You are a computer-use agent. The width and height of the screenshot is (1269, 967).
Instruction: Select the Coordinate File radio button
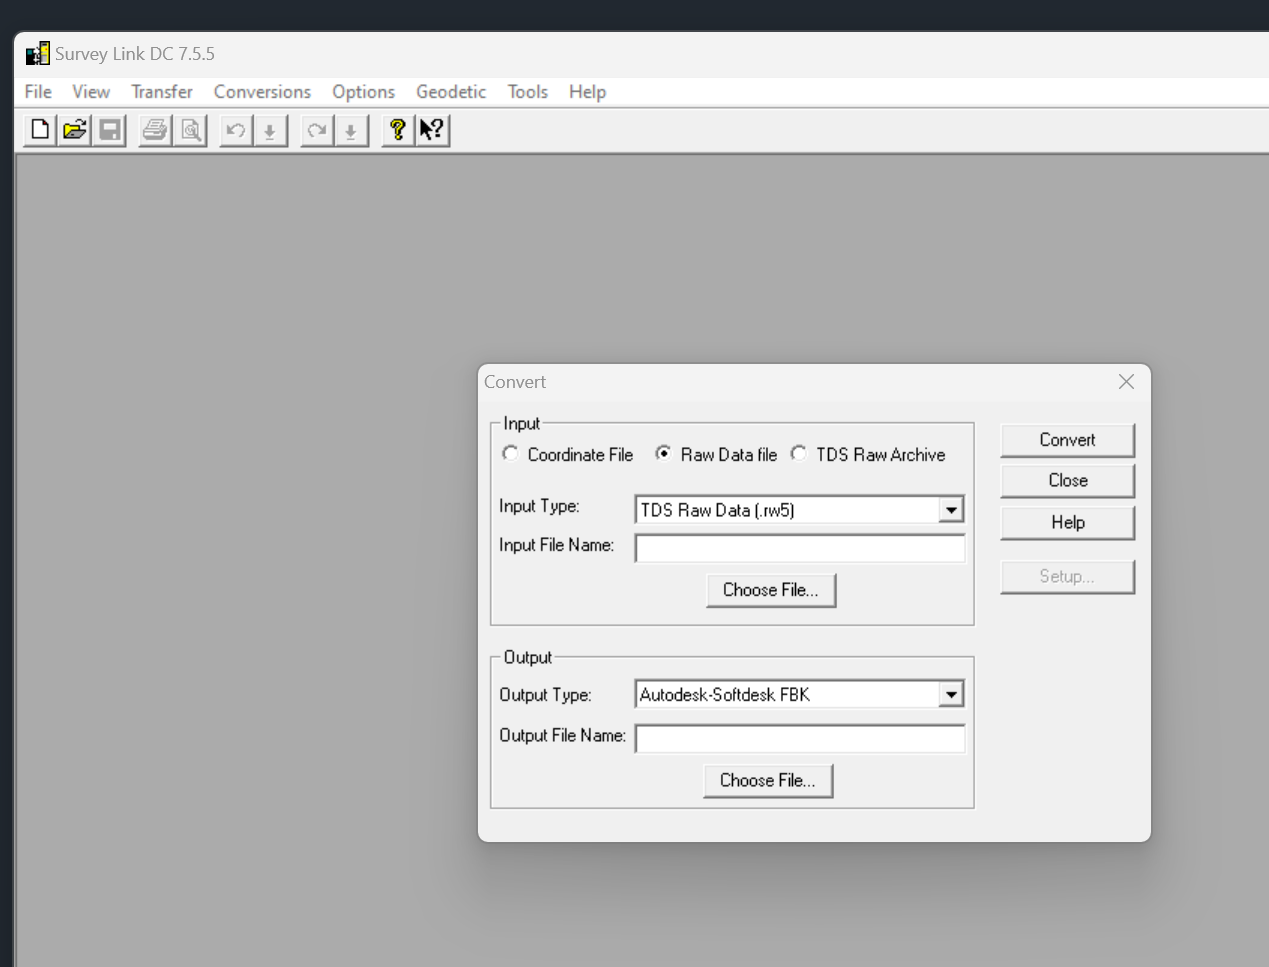pos(510,454)
